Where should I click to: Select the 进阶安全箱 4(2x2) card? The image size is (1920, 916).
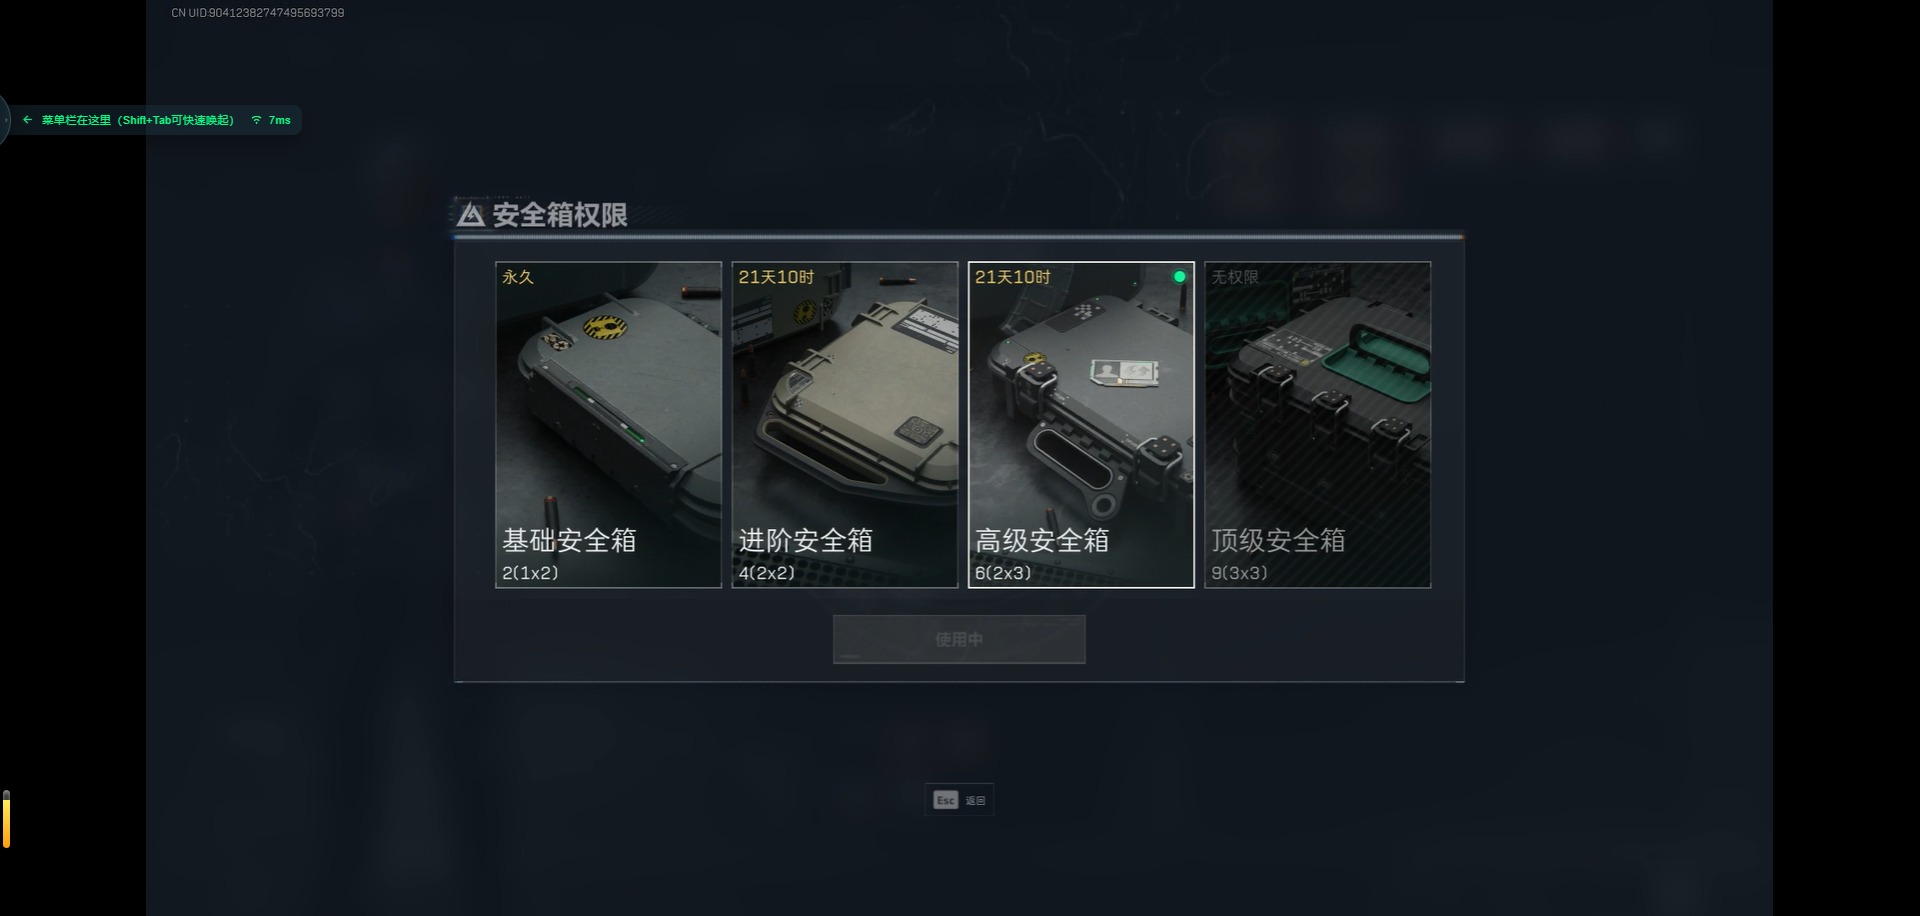pos(845,425)
